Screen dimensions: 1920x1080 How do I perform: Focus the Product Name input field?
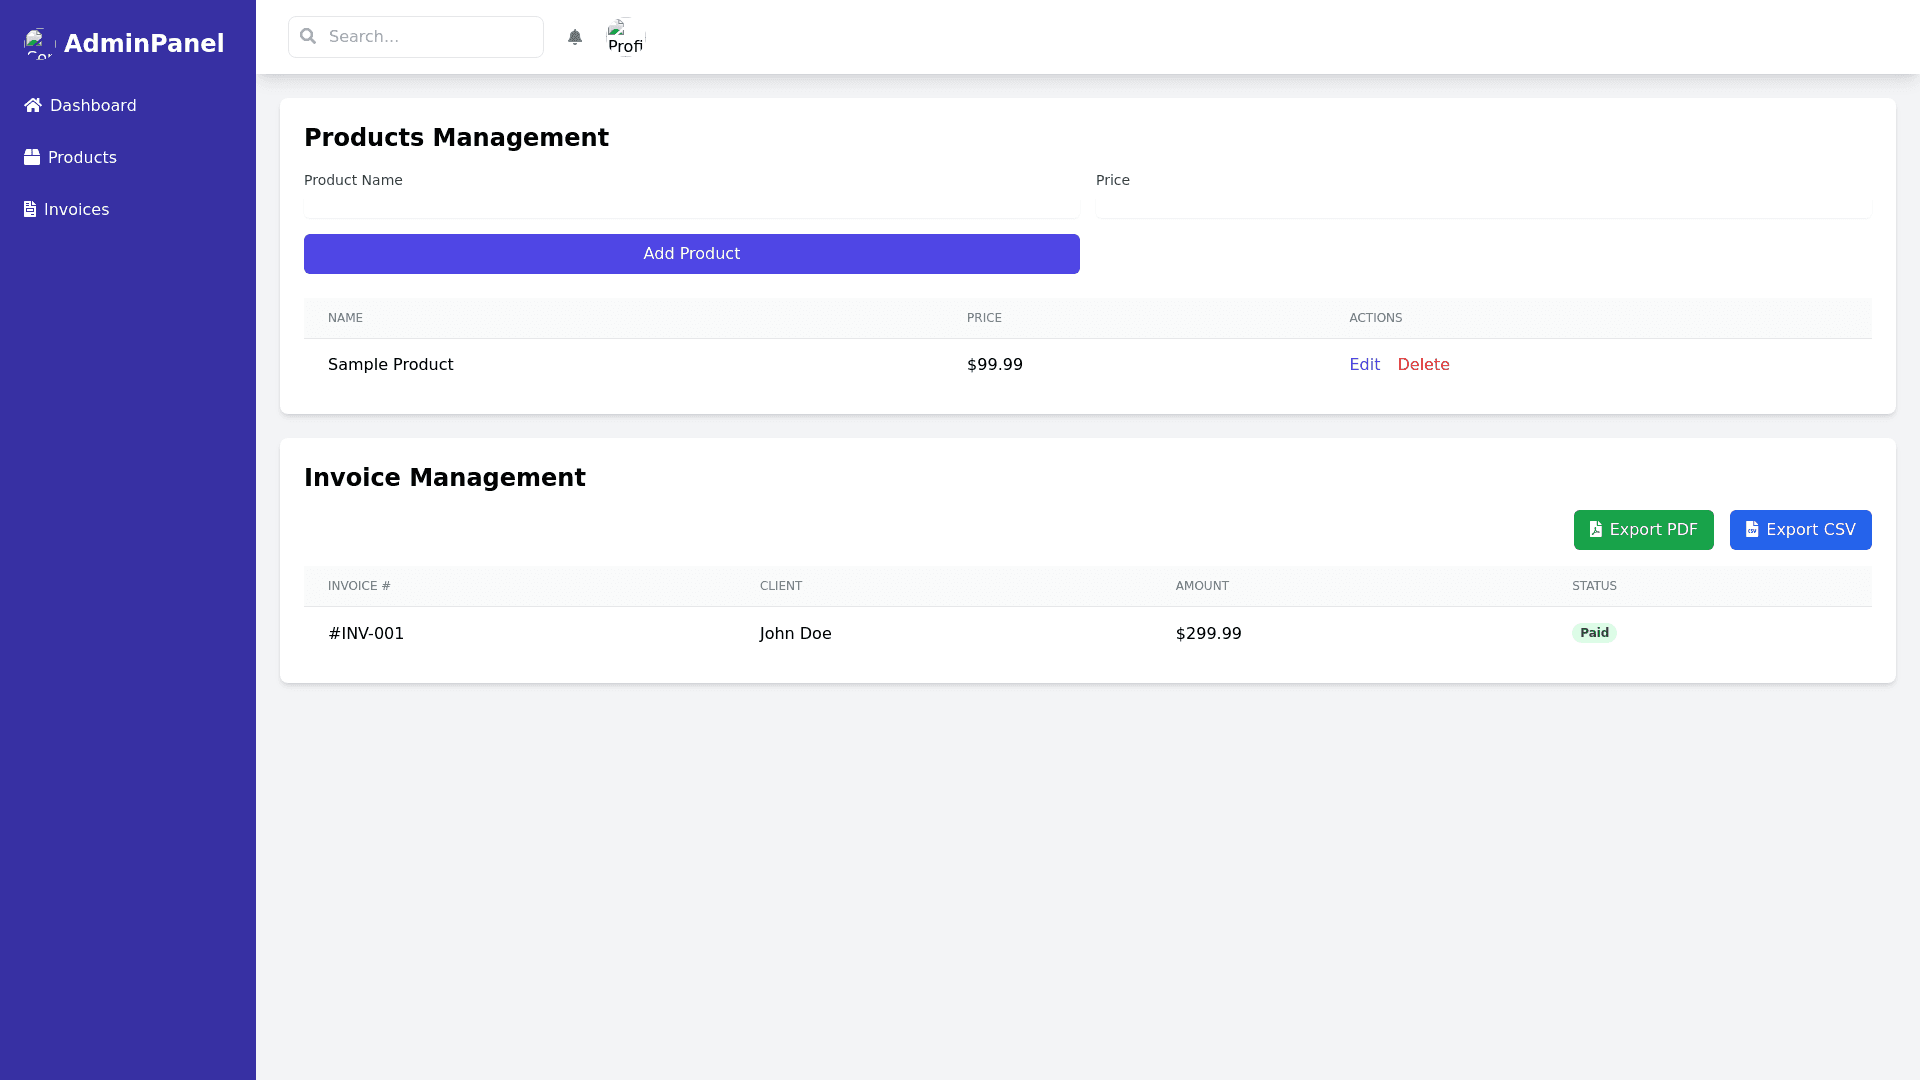pos(691,207)
